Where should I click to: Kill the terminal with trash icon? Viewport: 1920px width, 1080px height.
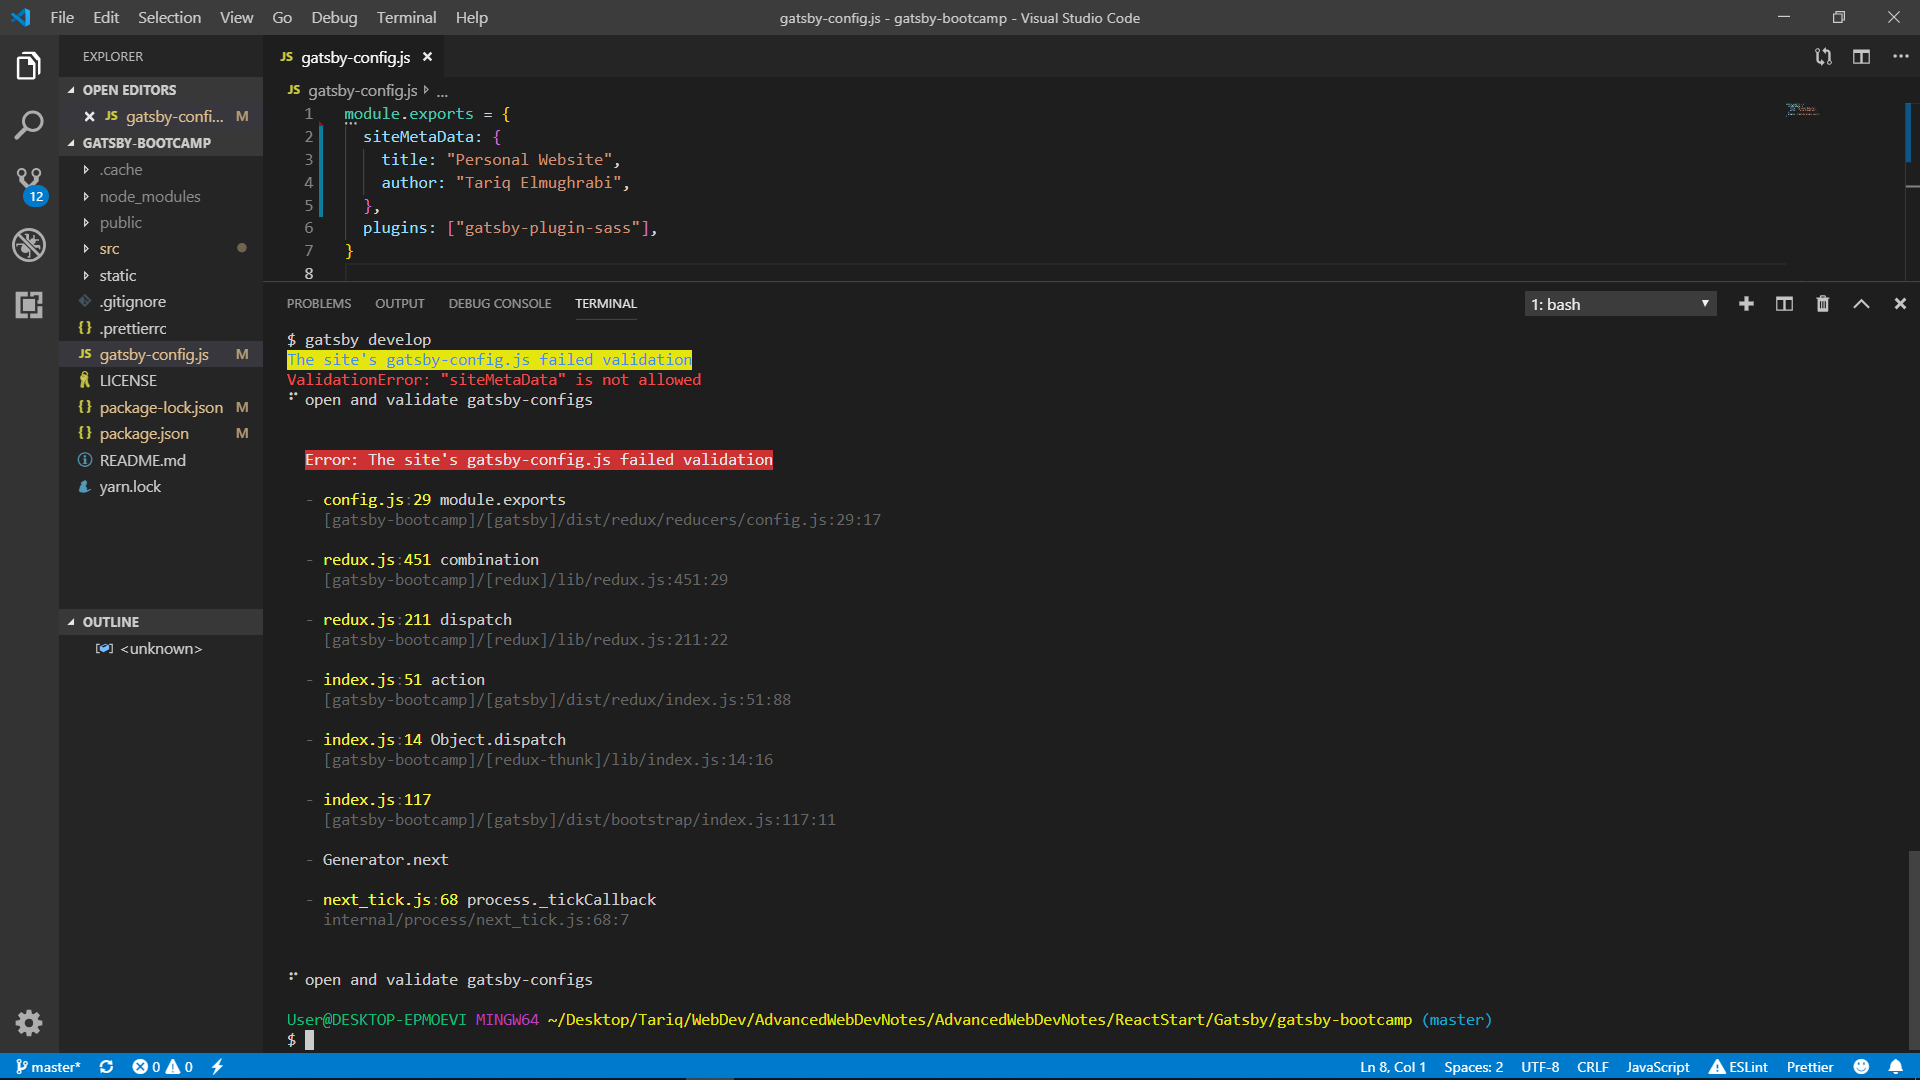1822,304
